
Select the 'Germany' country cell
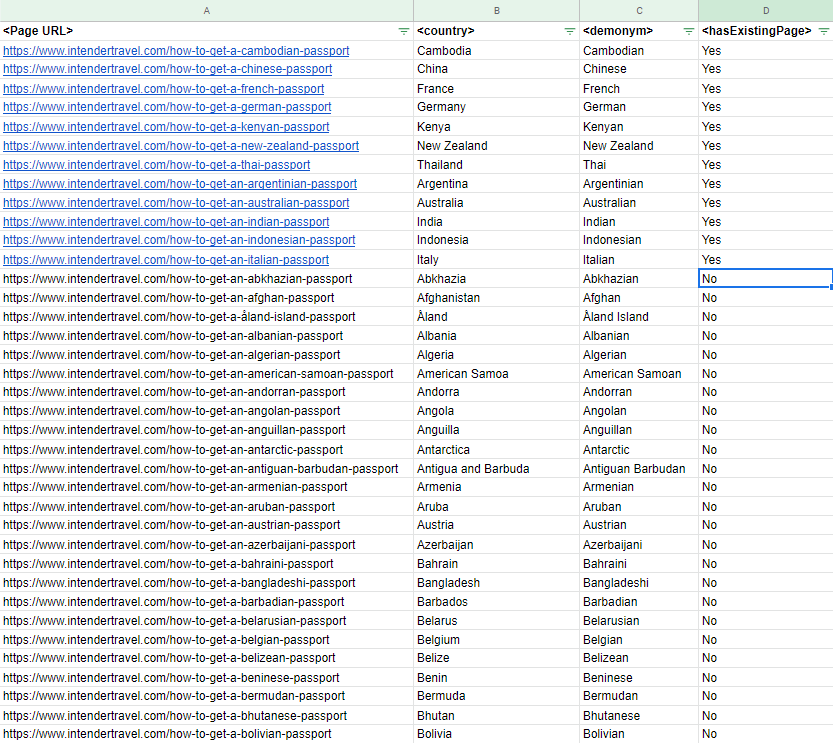coord(497,107)
